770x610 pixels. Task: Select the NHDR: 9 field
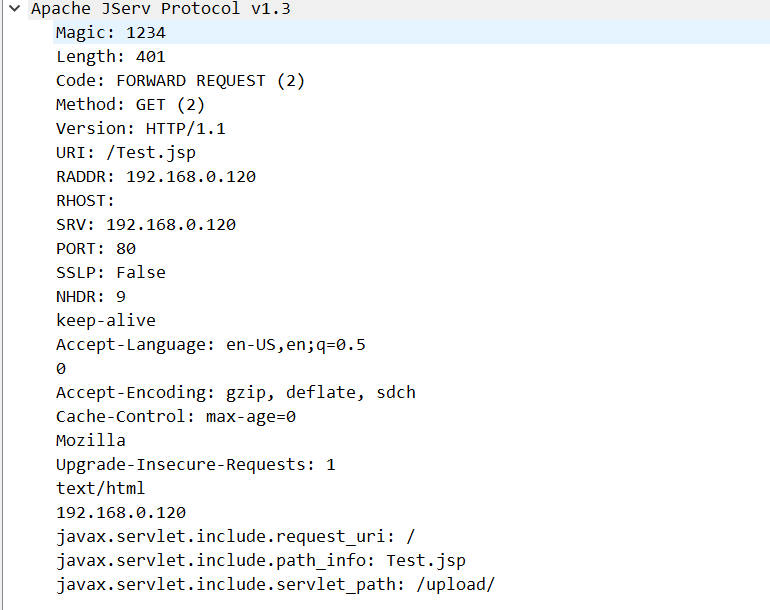coord(90,297)
